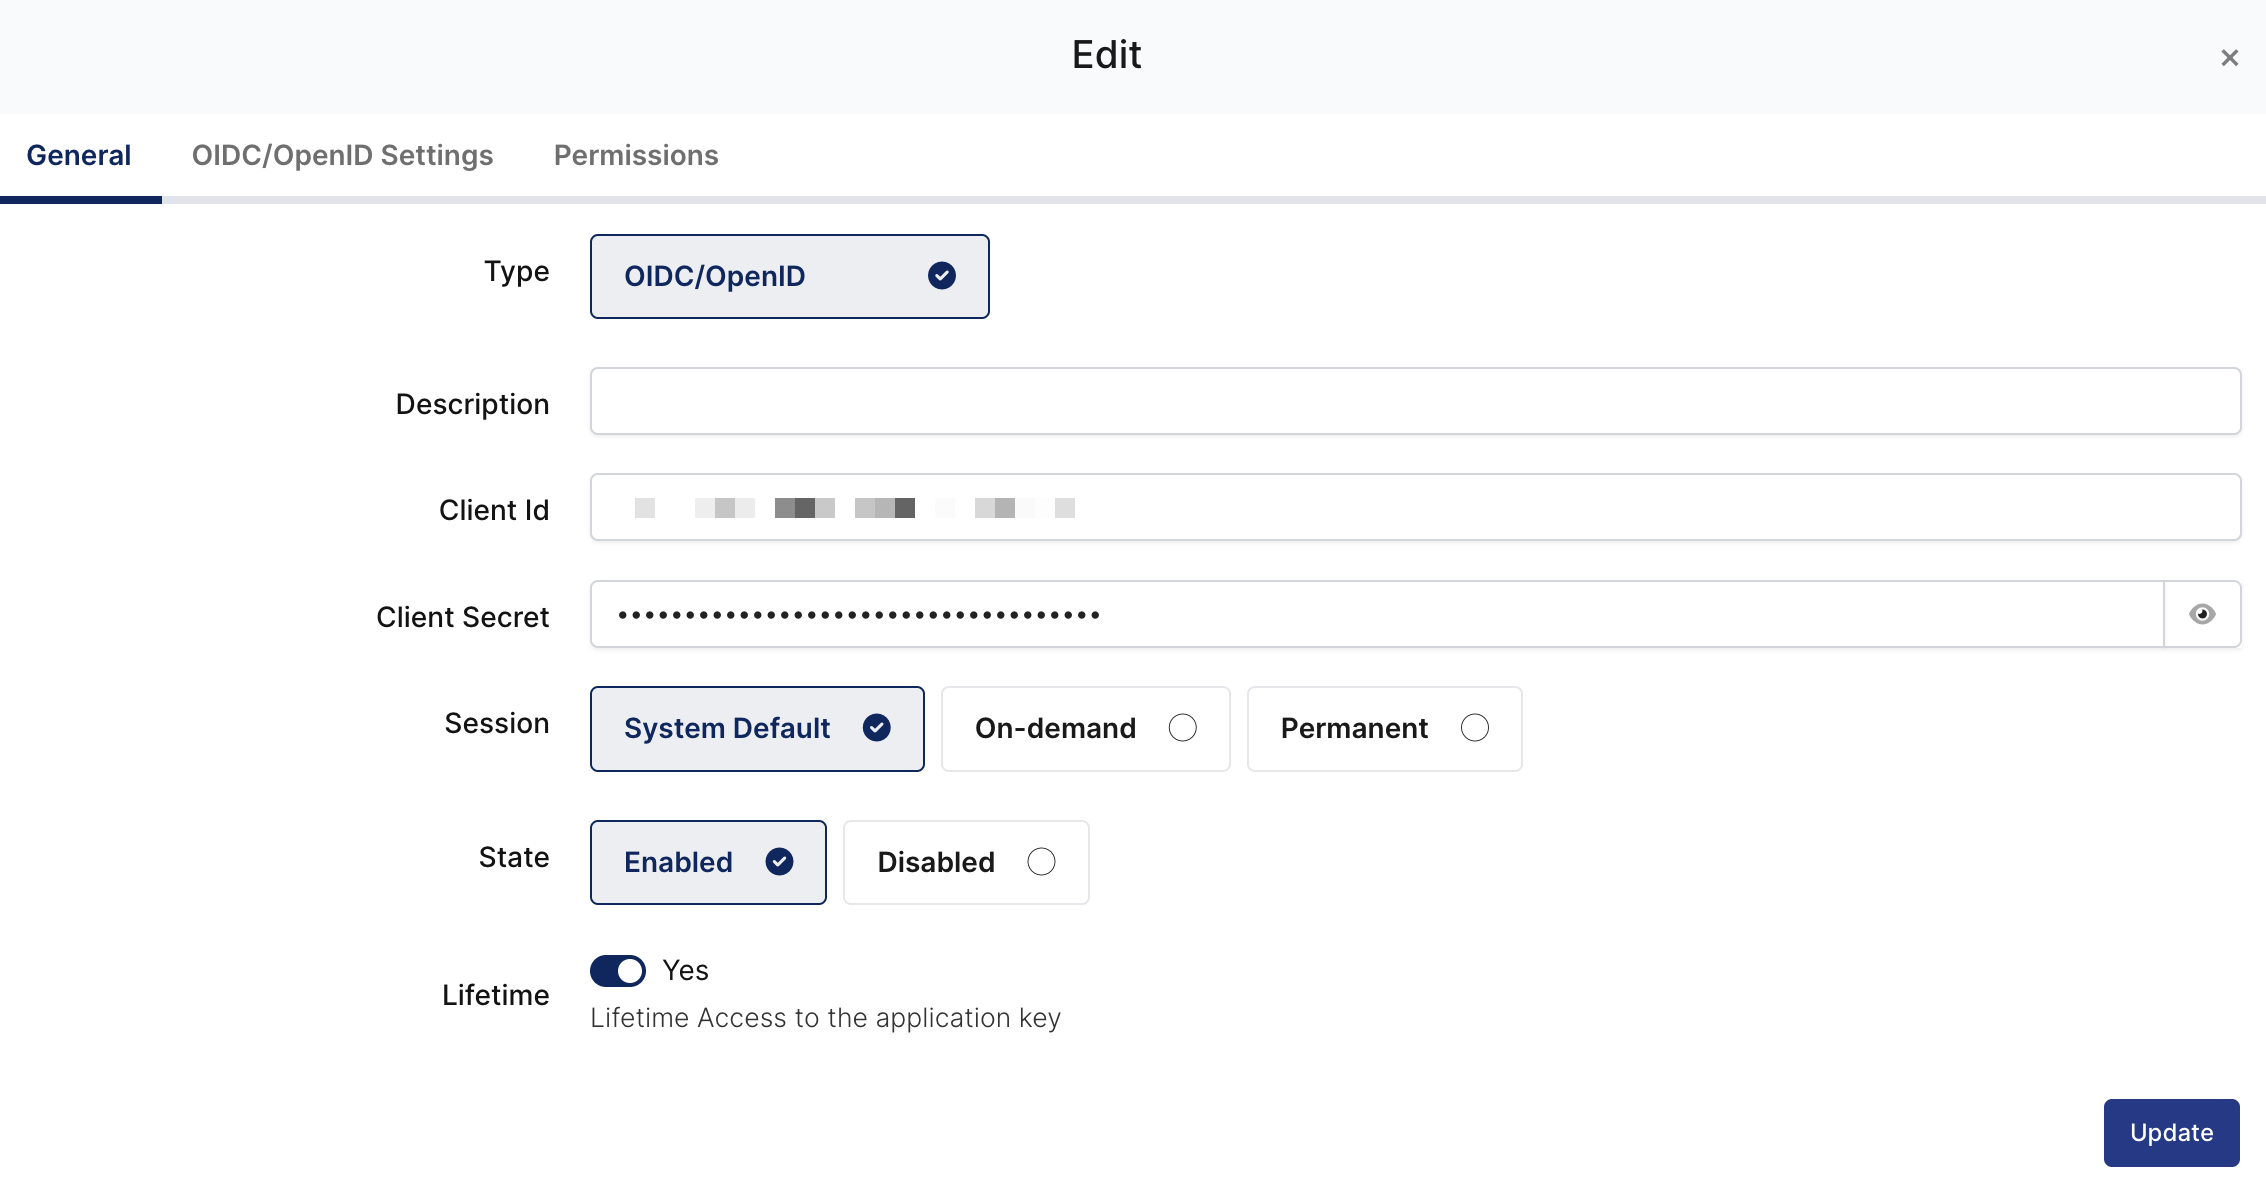The height and width of the screenshot is (1190, 2266).
Task: Go to the General tab
Action: click(79, 156)
